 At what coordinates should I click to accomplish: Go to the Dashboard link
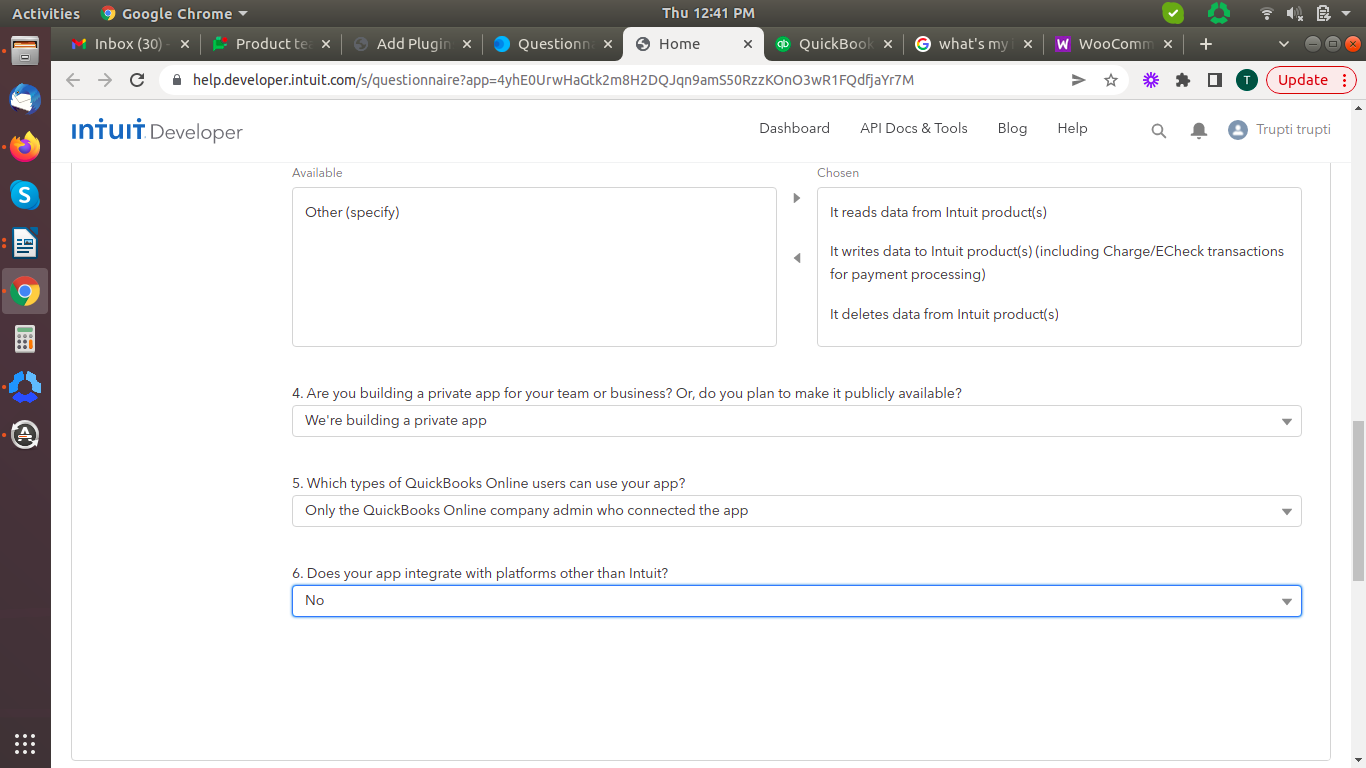(x=794, y=128)
